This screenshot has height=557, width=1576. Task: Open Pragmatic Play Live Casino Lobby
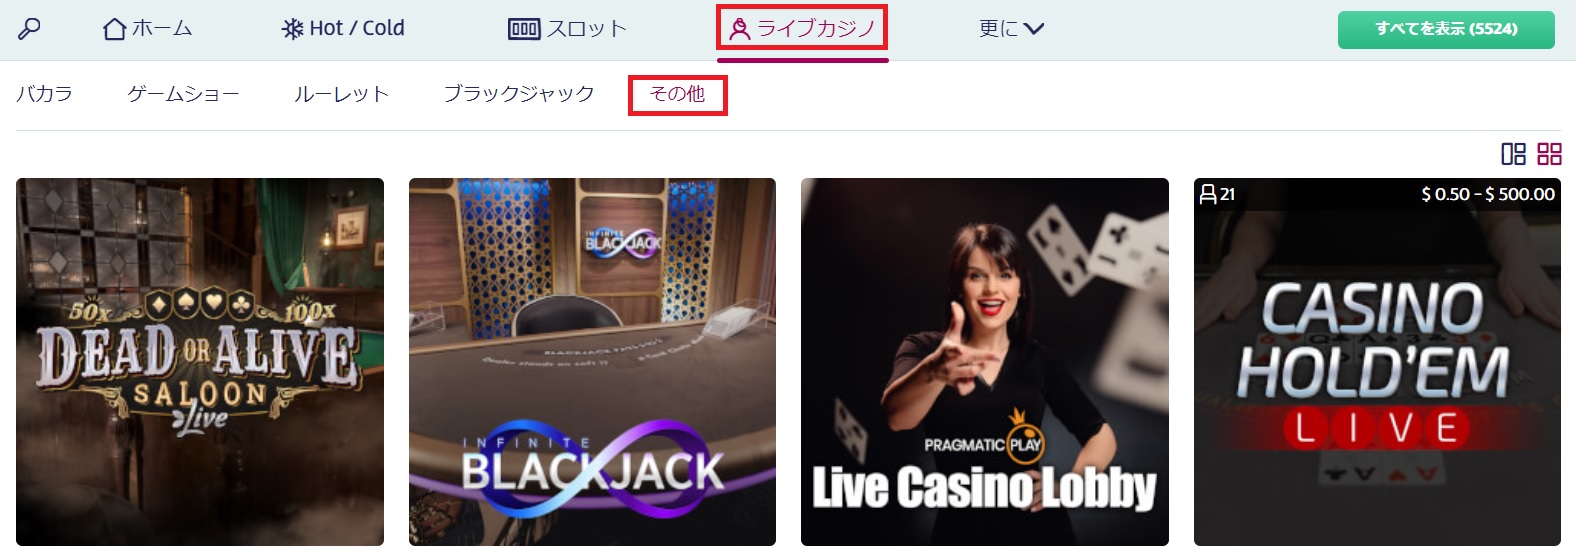(x=985, y=362)
